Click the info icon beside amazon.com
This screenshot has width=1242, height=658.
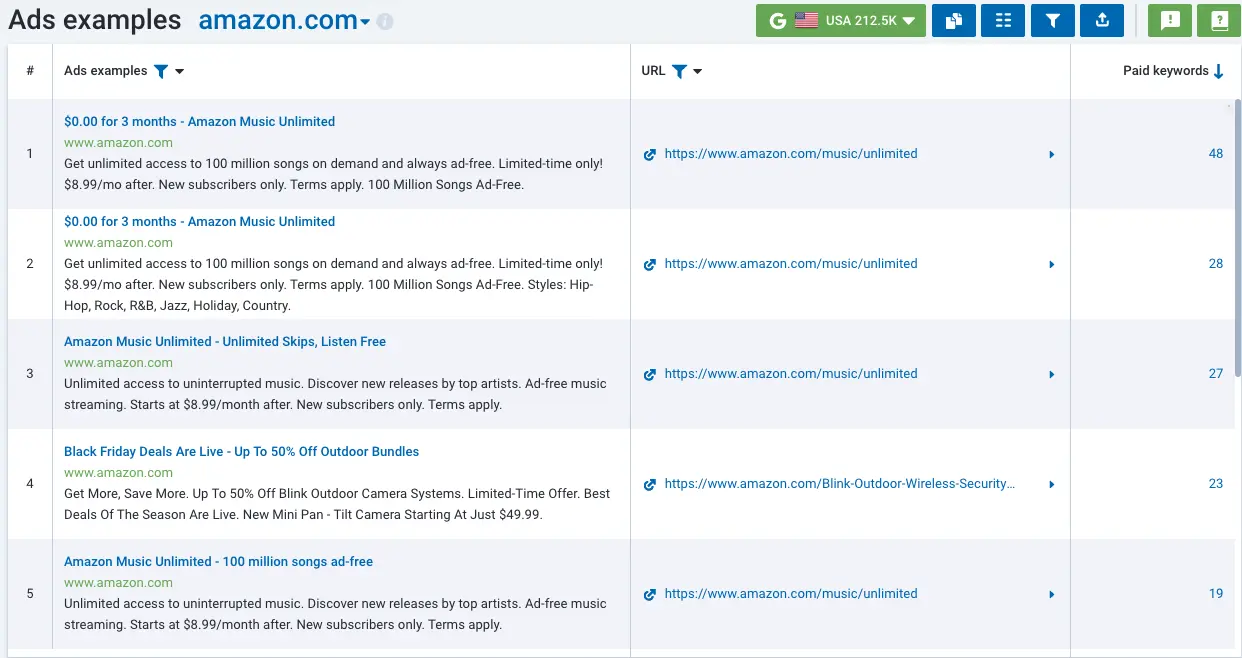(385, 20)
